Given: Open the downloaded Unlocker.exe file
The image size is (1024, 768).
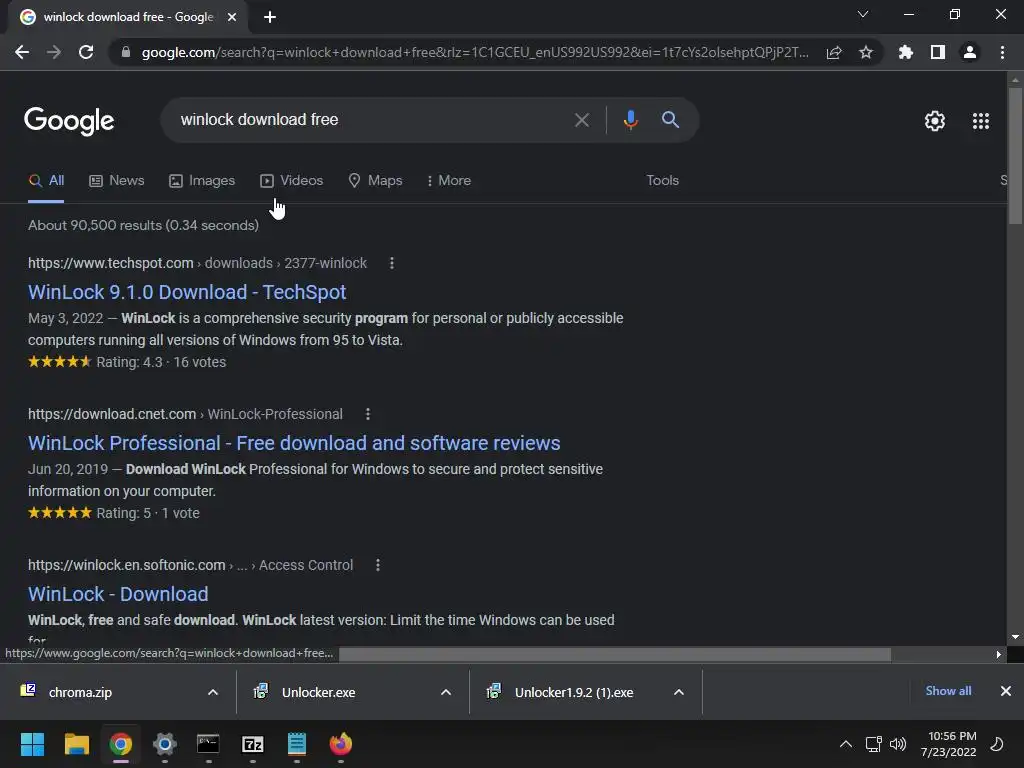Looking at the screenshot, I should point(319,692).
